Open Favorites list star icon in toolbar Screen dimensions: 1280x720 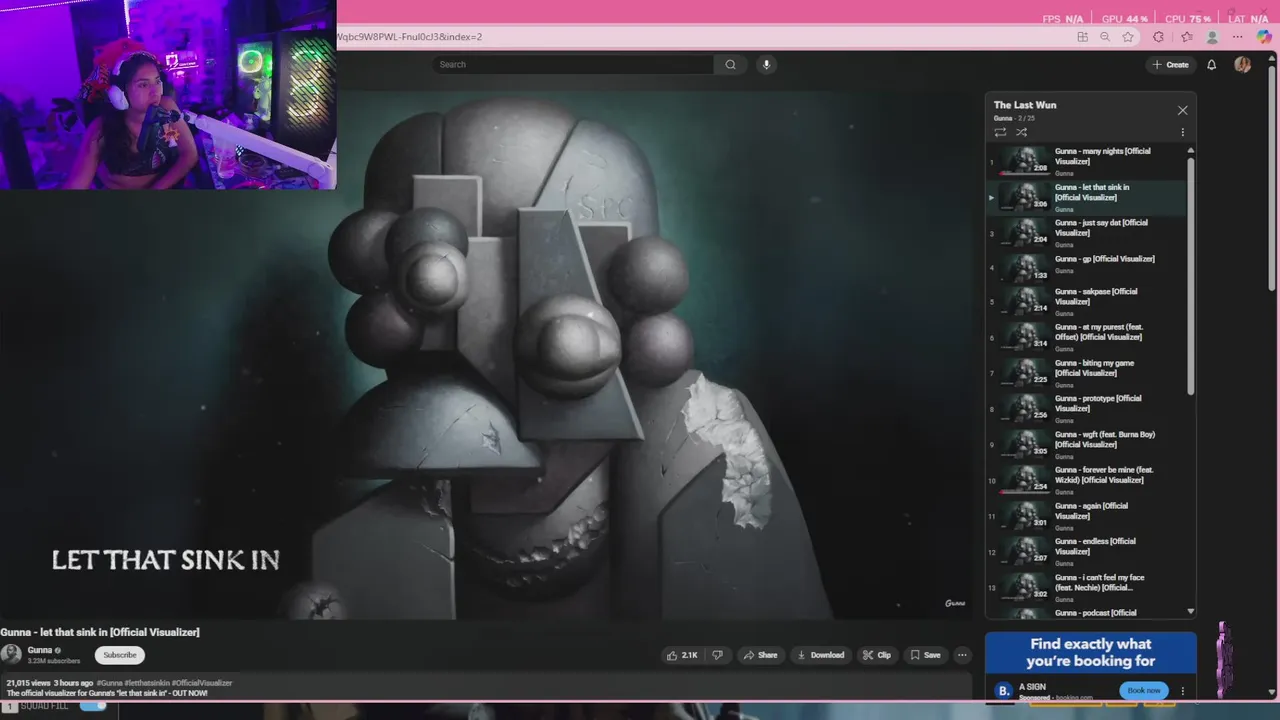[1186, 37]
